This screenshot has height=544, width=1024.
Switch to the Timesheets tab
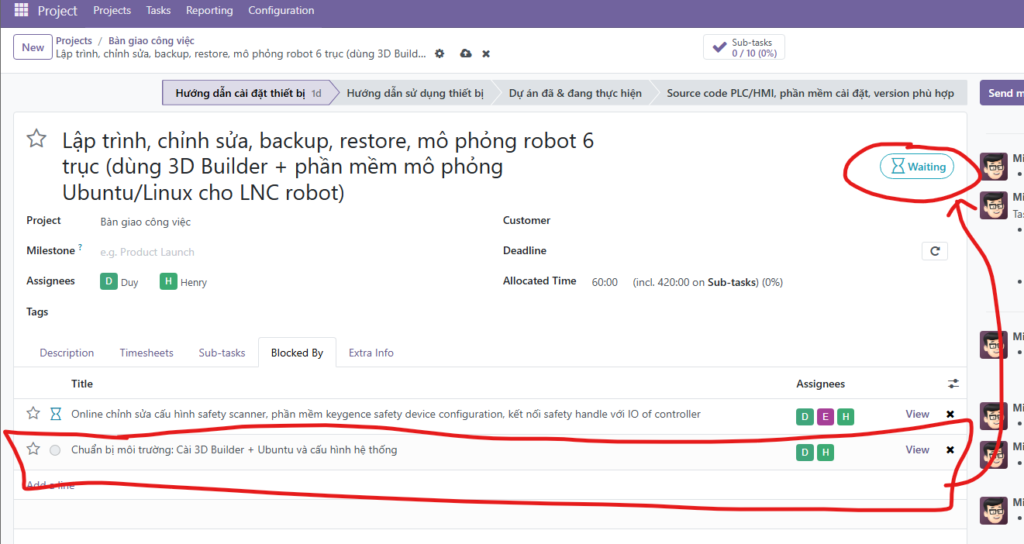pos(146,353)
